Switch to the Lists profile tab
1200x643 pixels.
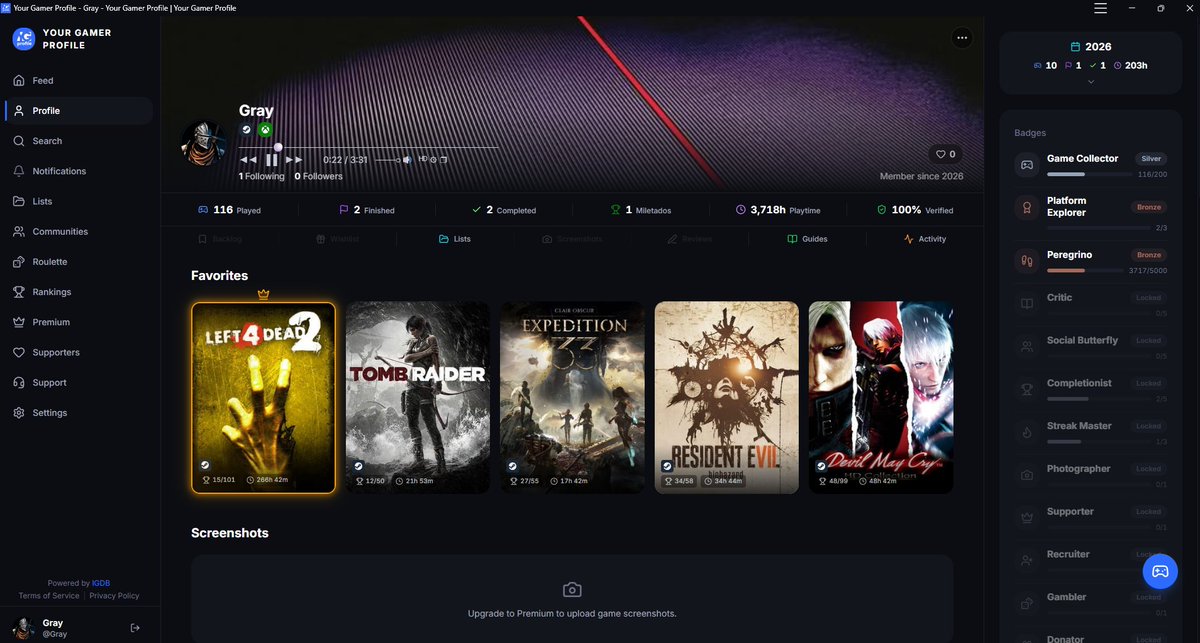455,239
